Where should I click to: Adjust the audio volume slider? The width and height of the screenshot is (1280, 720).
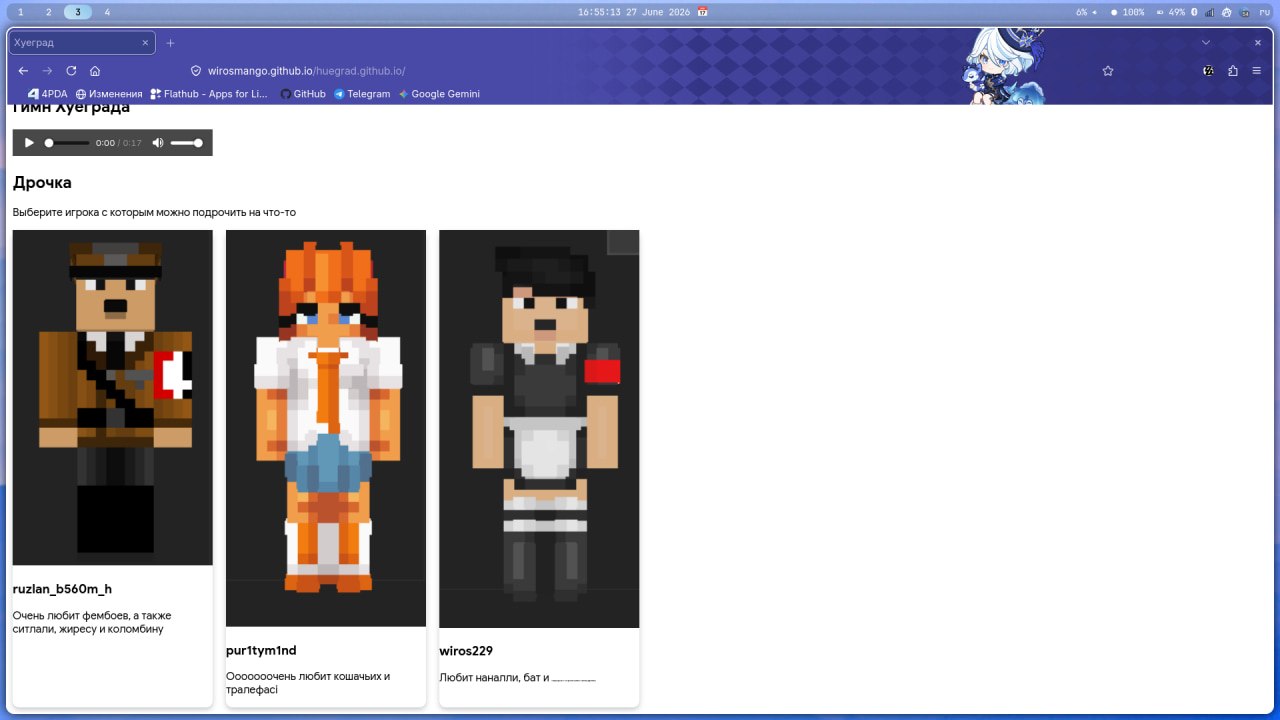coord(187,143)
